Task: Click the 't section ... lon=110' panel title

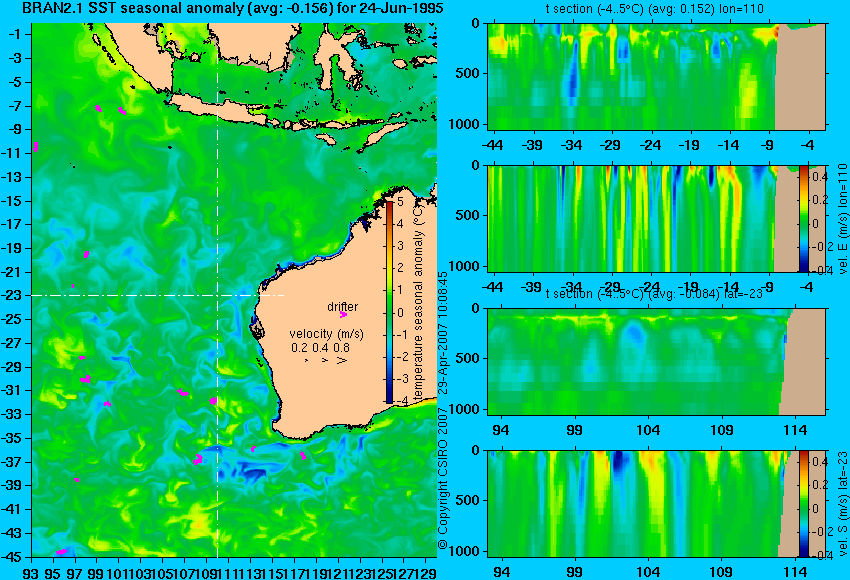Action: point(654,9)
